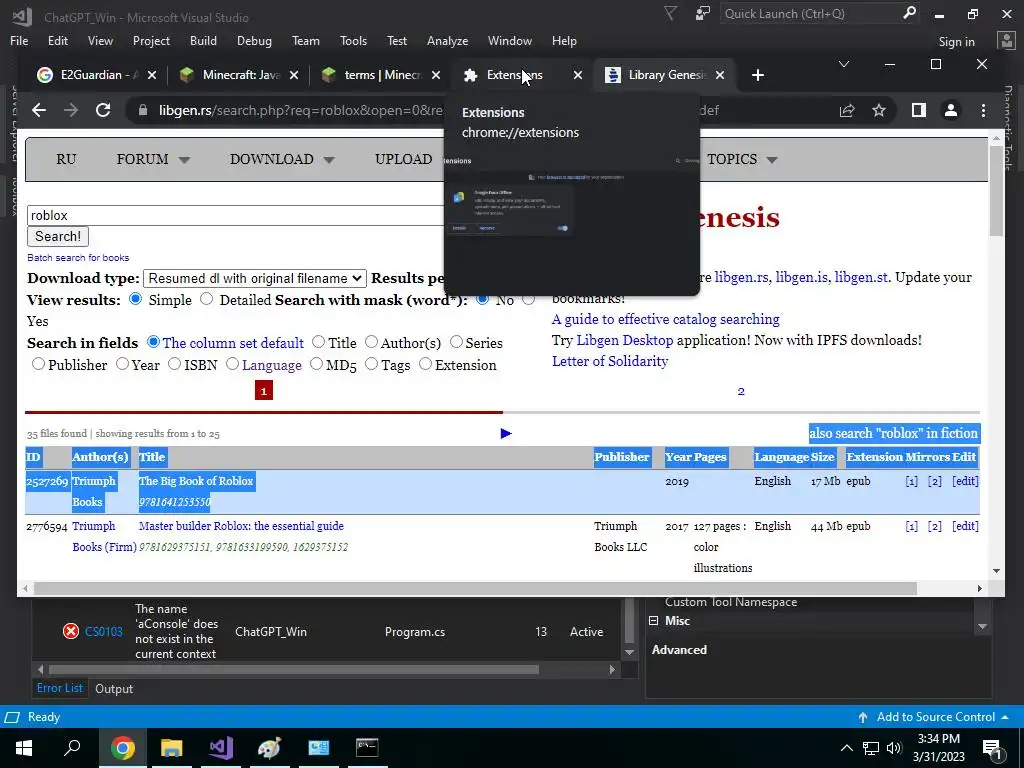Click the Chrome back arrow
The width and height of the screenshot is (1024, 768).
tap(39, 110)
